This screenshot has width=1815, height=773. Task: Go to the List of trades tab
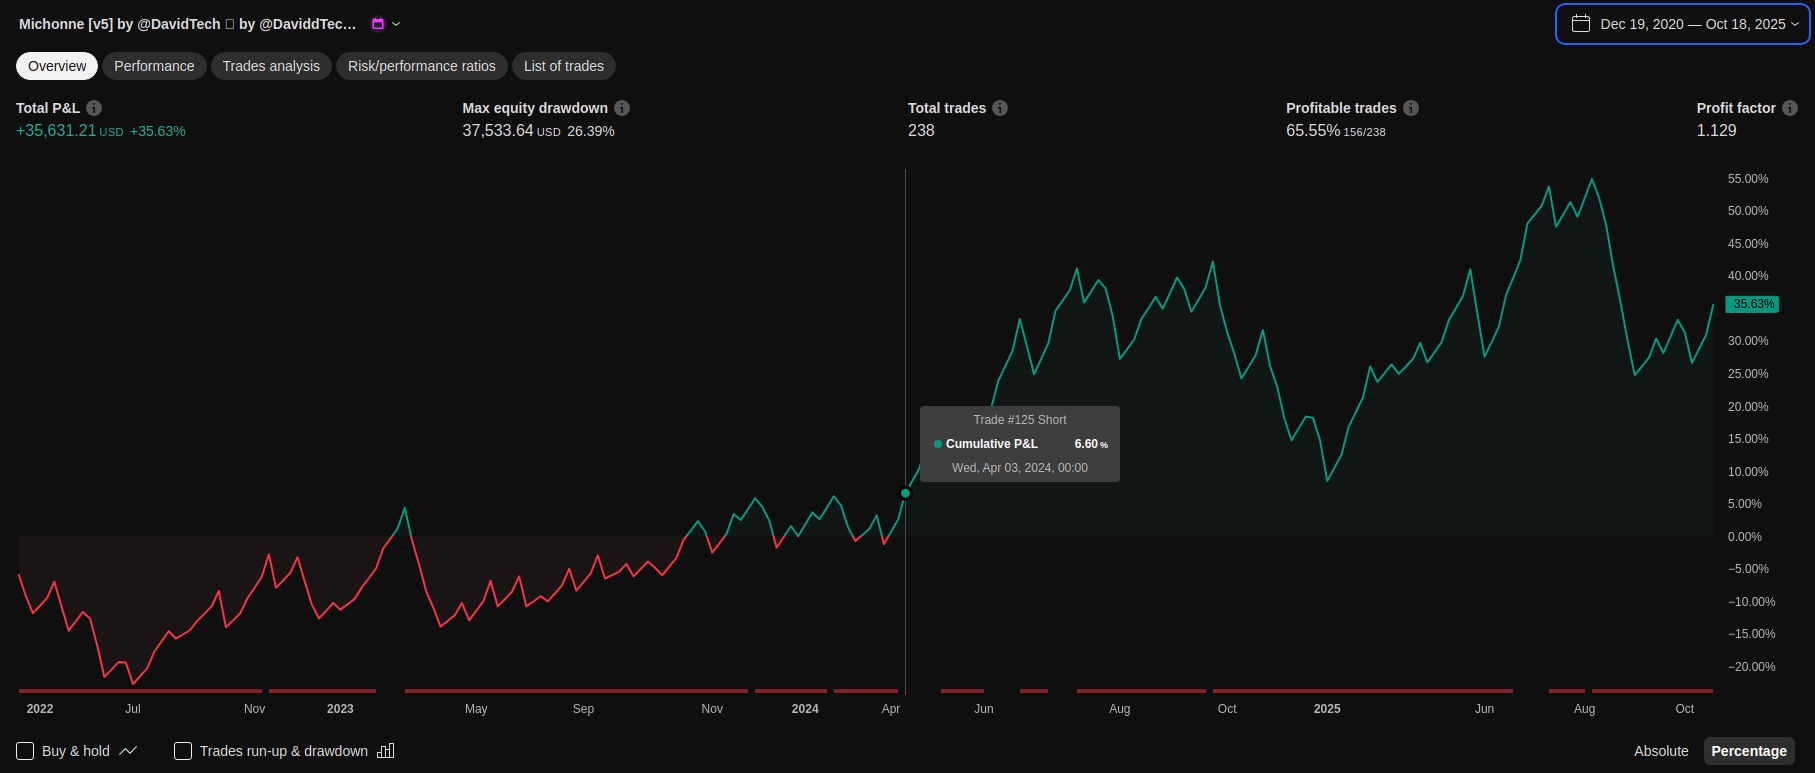coord(564,66)
